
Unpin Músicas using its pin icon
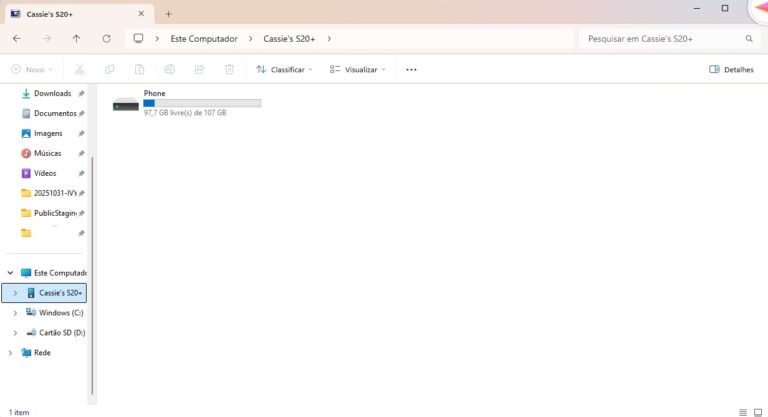click(81, 153)
